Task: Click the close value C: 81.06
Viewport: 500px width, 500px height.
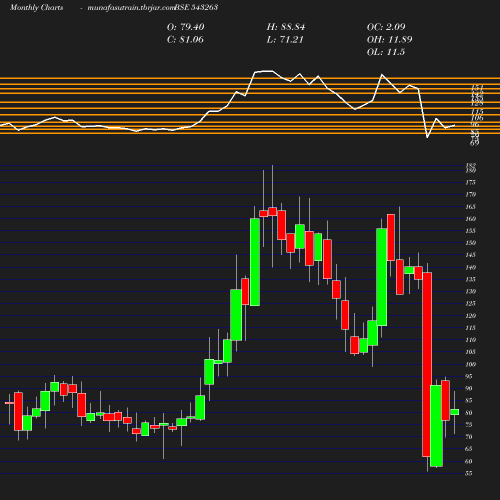Action: pos(185,40)
